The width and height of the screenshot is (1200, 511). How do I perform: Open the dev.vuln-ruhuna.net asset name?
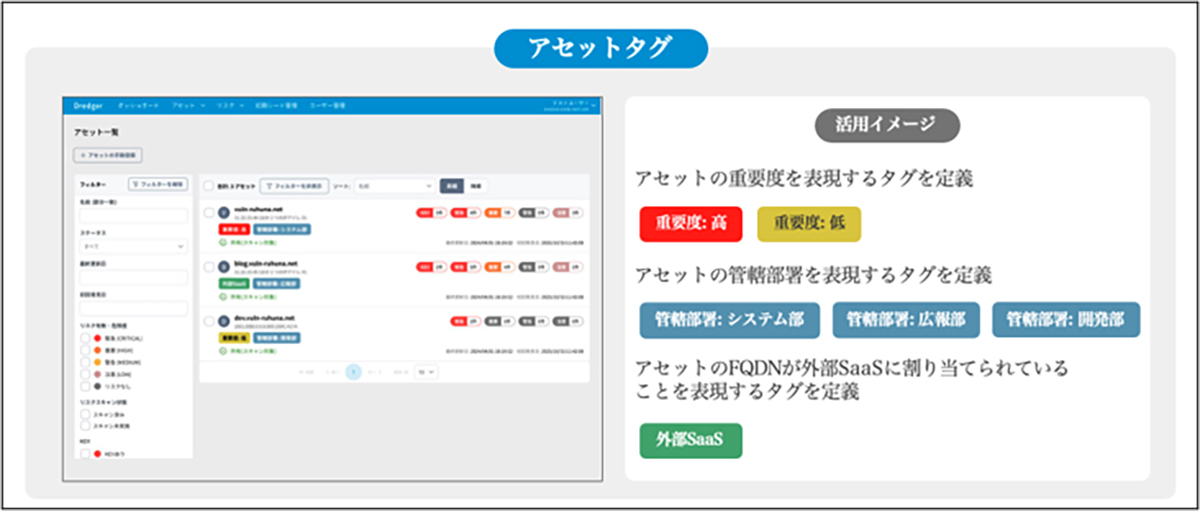coord(265,317)
